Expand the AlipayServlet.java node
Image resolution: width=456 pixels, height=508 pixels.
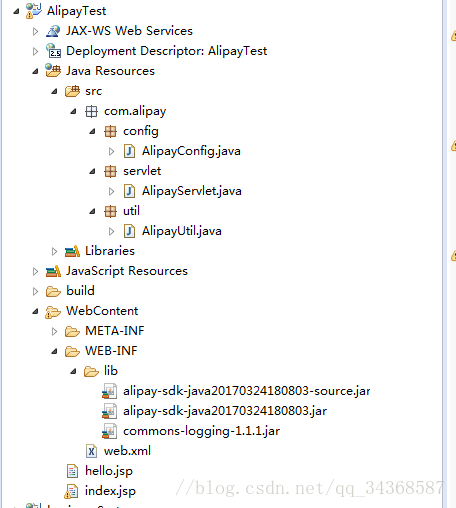click(111, 191)
